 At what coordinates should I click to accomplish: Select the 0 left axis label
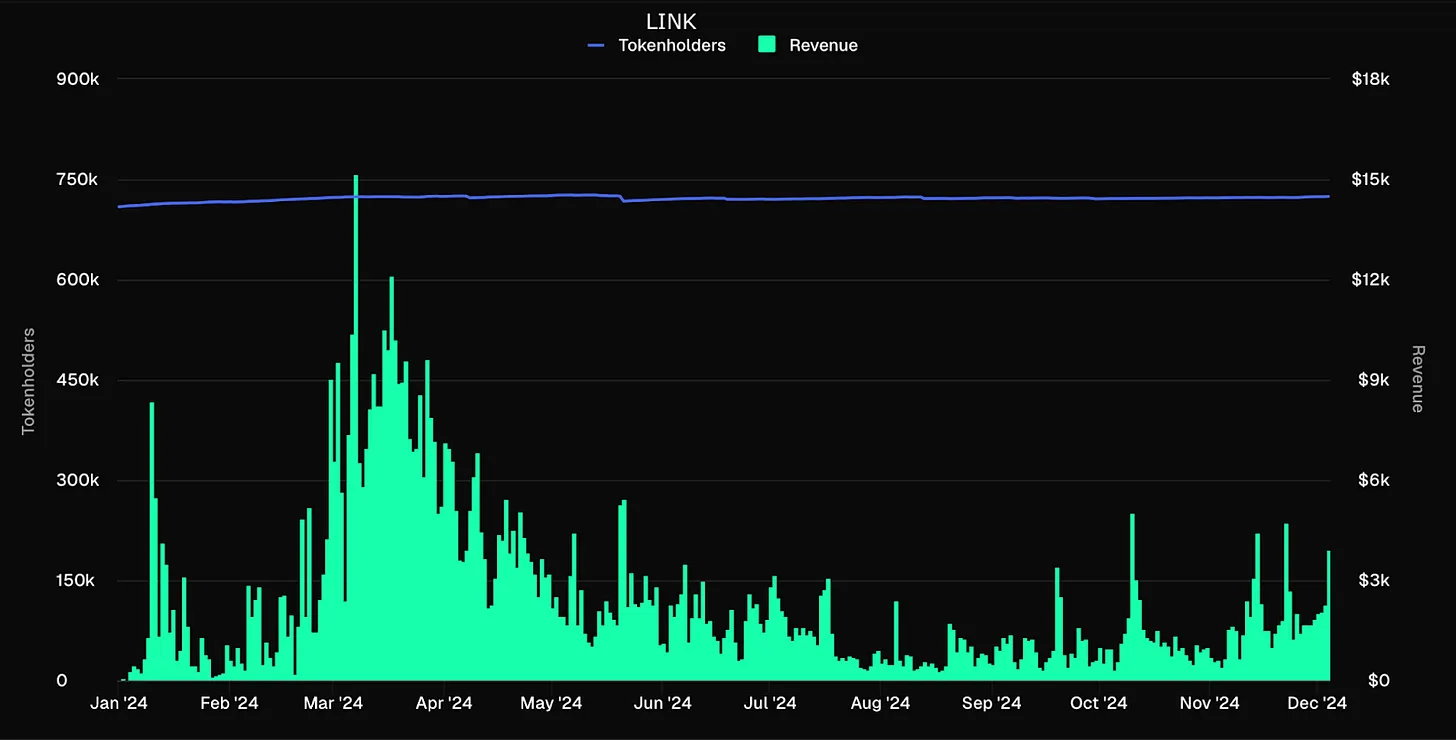[62, 681]
